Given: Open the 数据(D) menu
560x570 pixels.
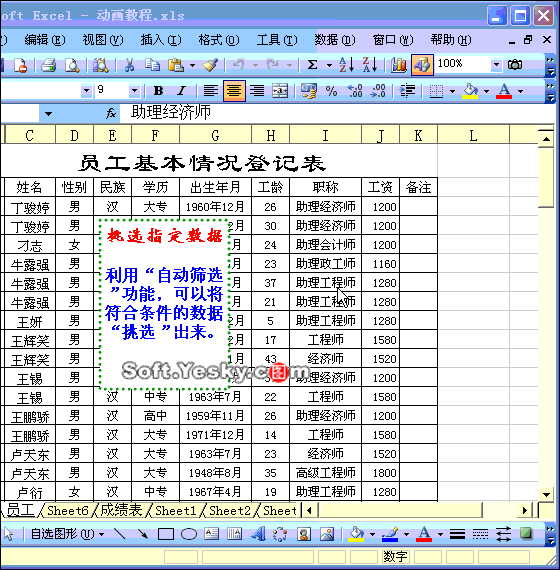Looking at the screenshot, I should click(335, 40).
